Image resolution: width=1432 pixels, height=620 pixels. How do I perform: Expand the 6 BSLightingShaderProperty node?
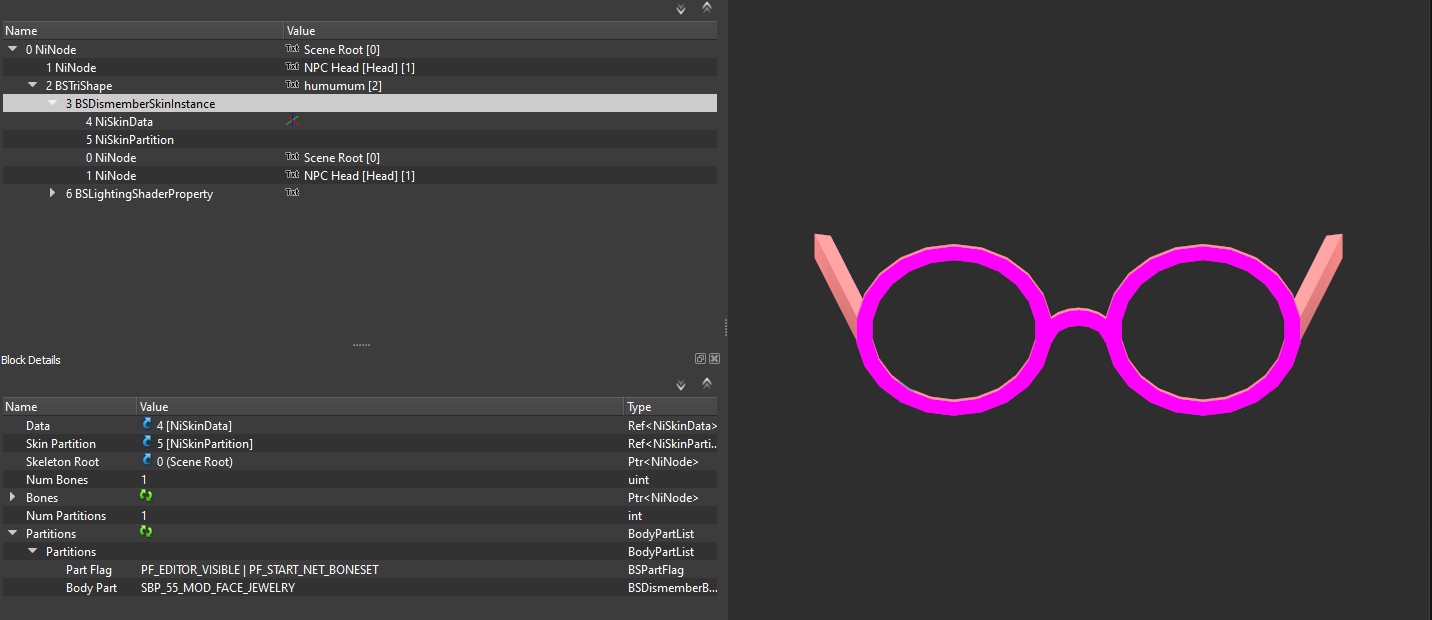coord(53,193)
